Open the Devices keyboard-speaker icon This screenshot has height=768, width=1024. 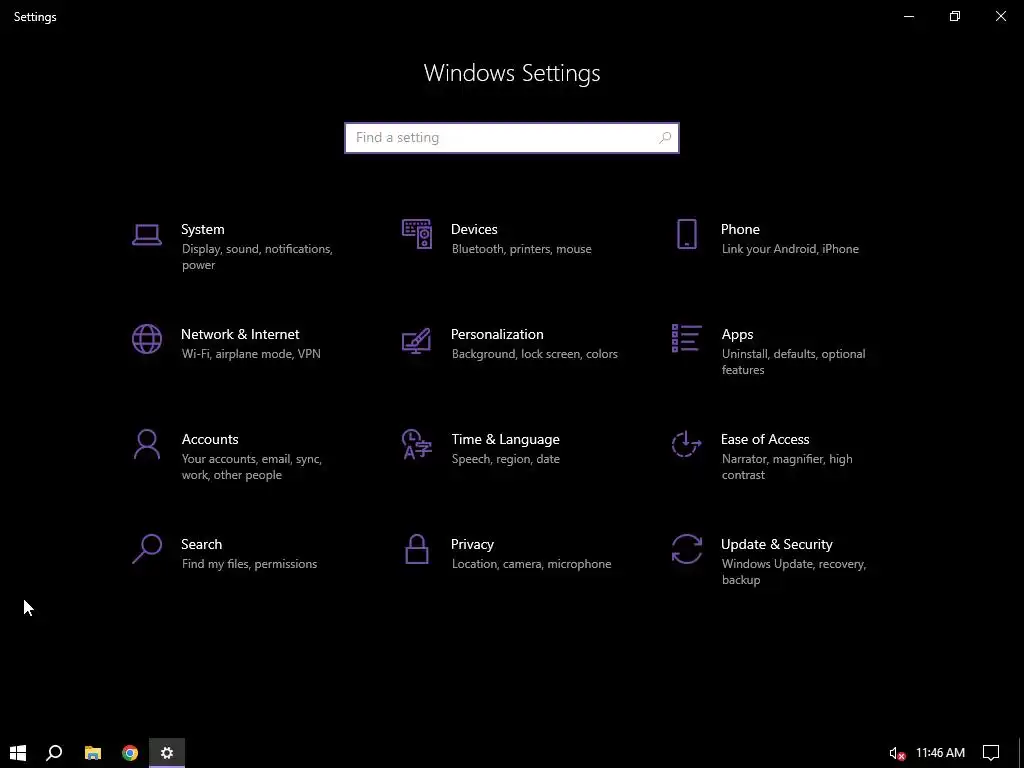417,234
